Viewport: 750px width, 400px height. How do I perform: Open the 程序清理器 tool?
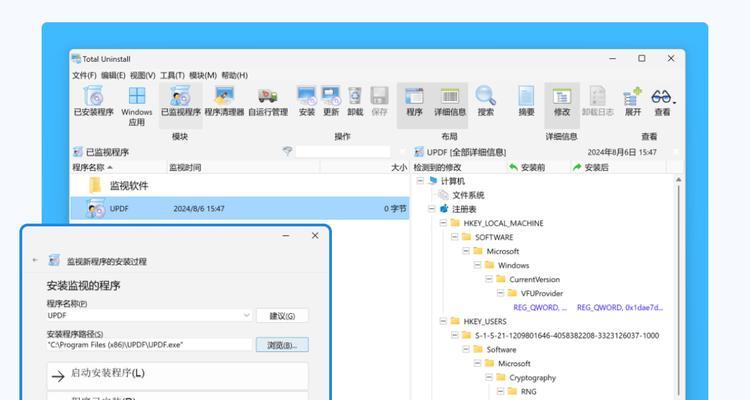[224, 96]
